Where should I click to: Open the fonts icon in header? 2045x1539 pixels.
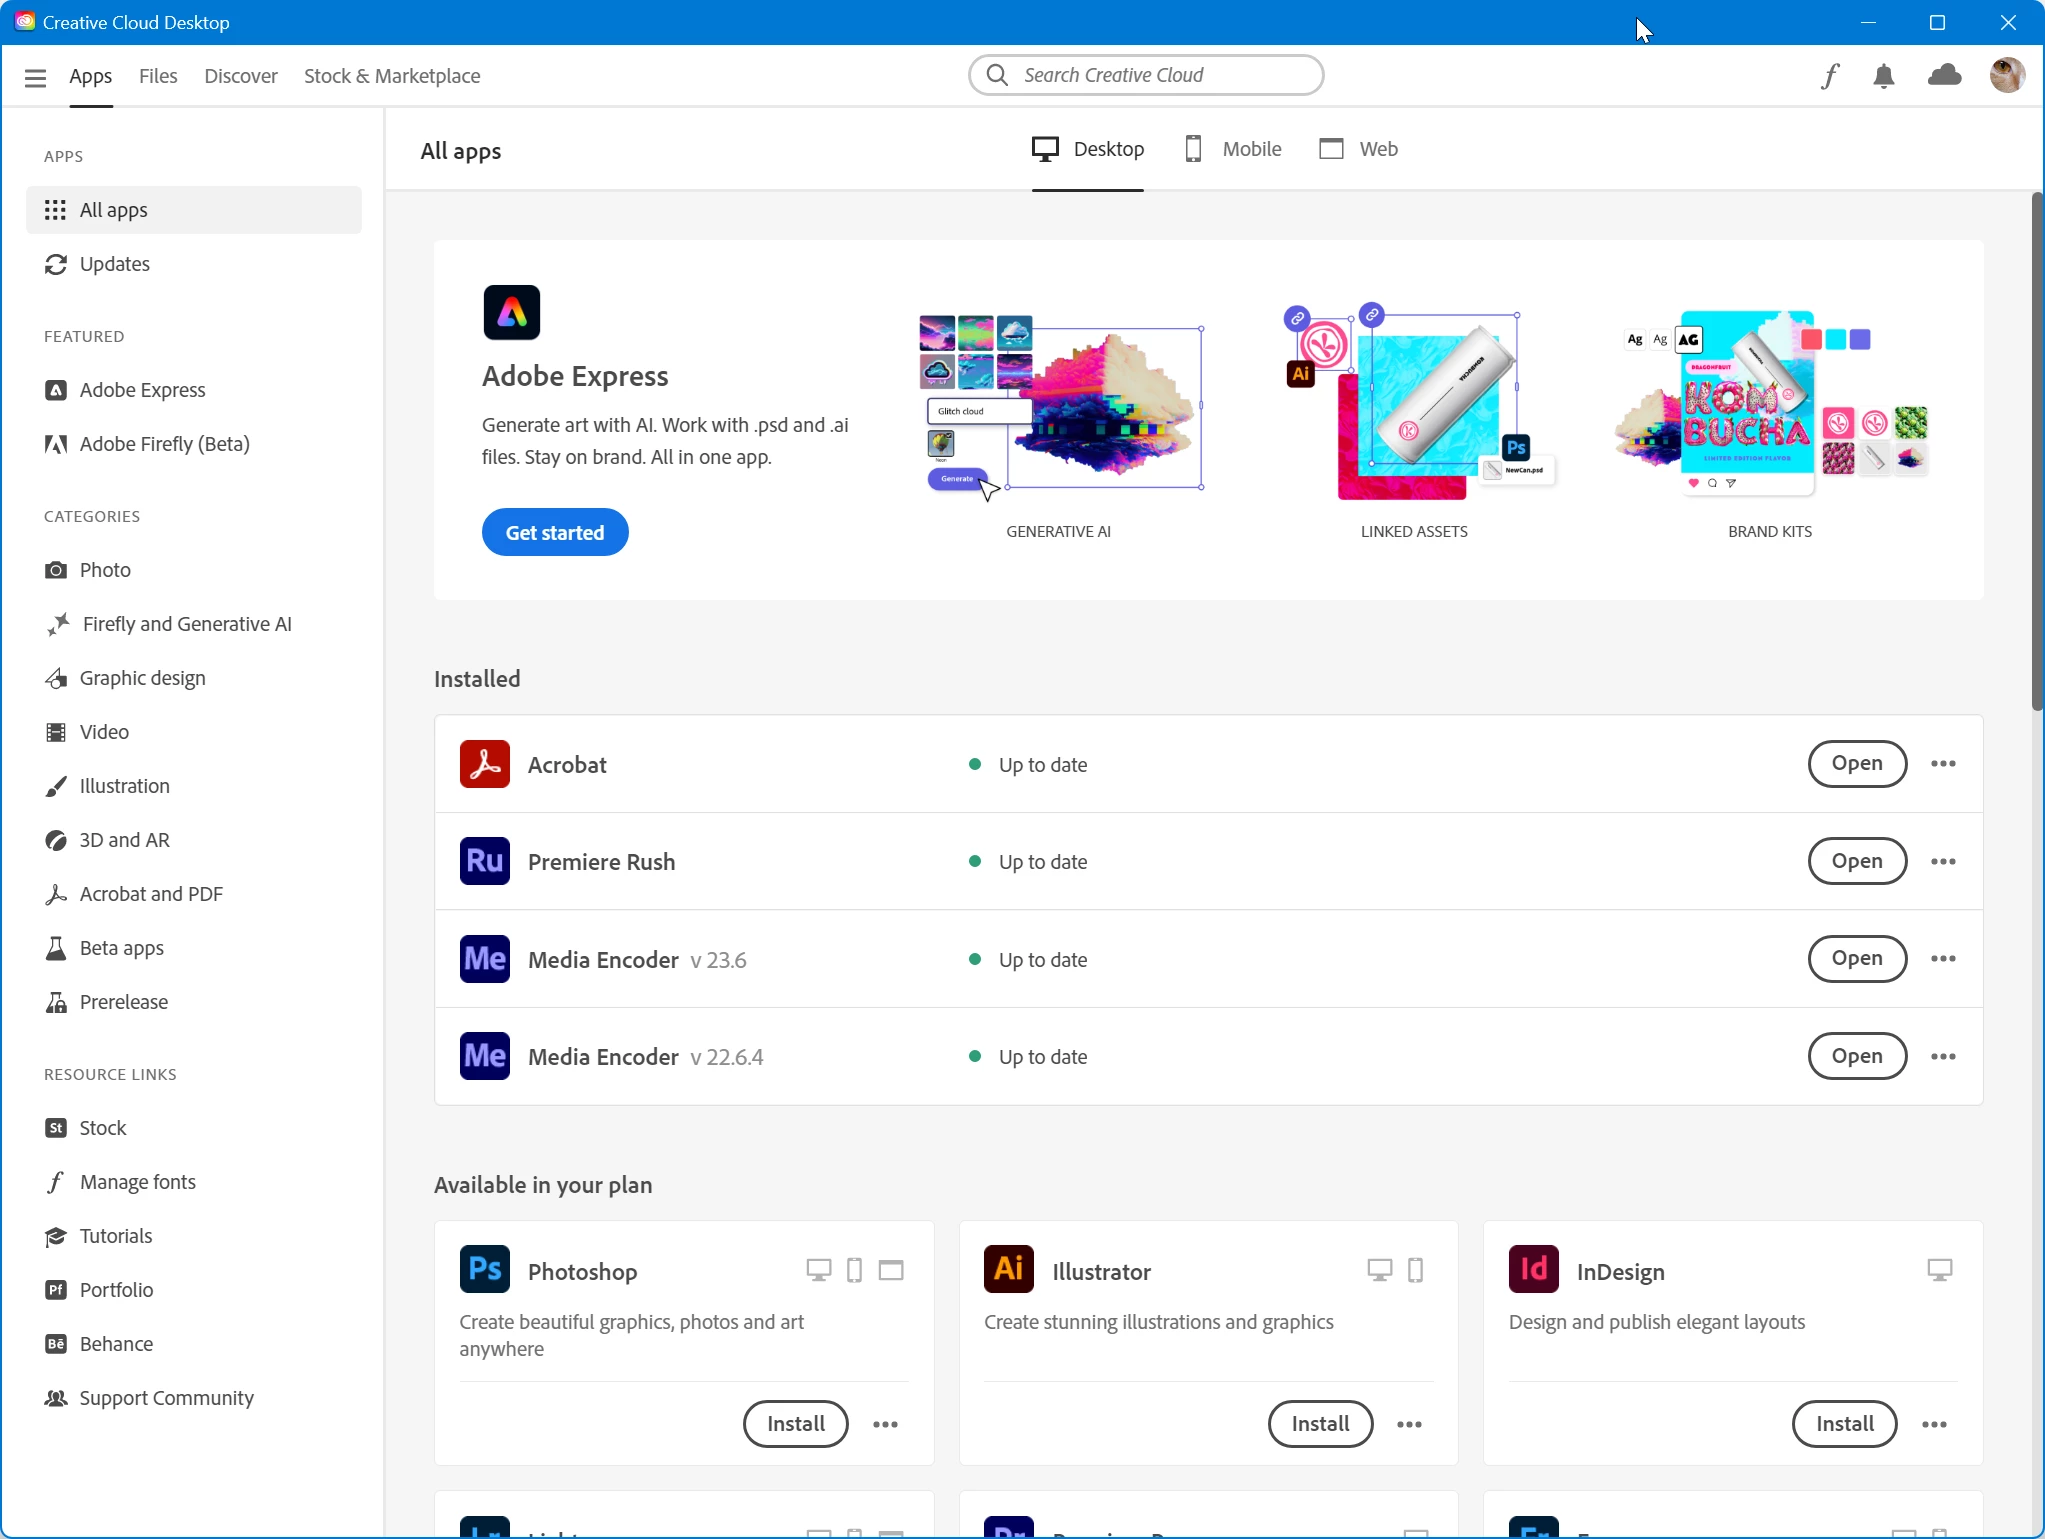[x=1829, y=76]
